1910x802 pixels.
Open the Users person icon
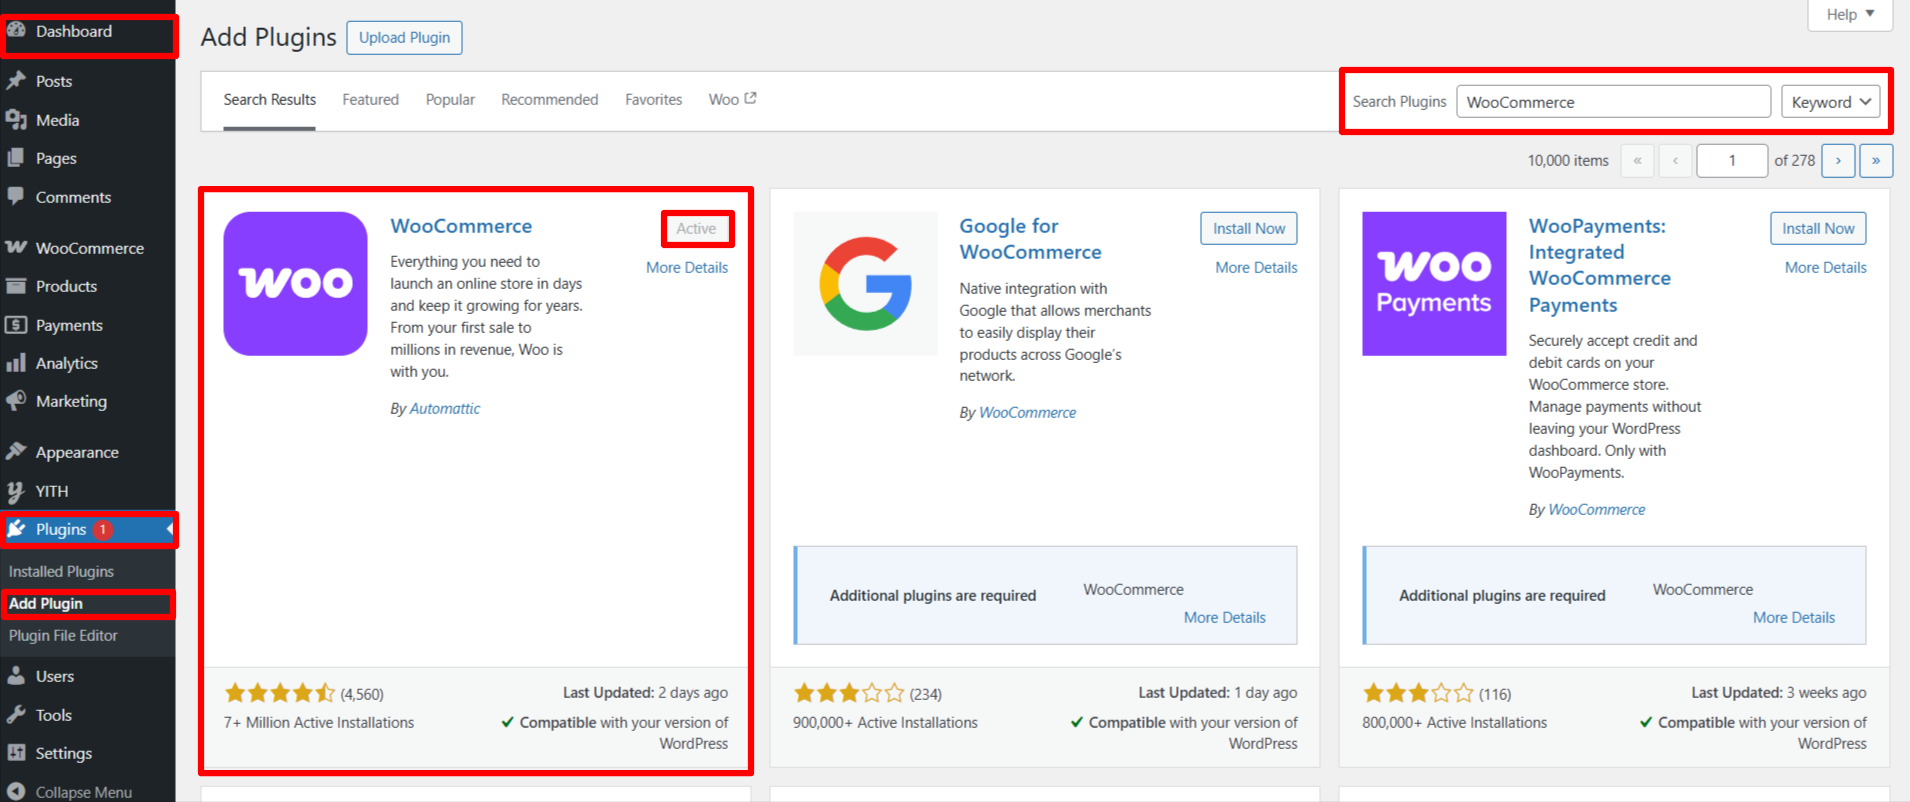click(16, 676)
